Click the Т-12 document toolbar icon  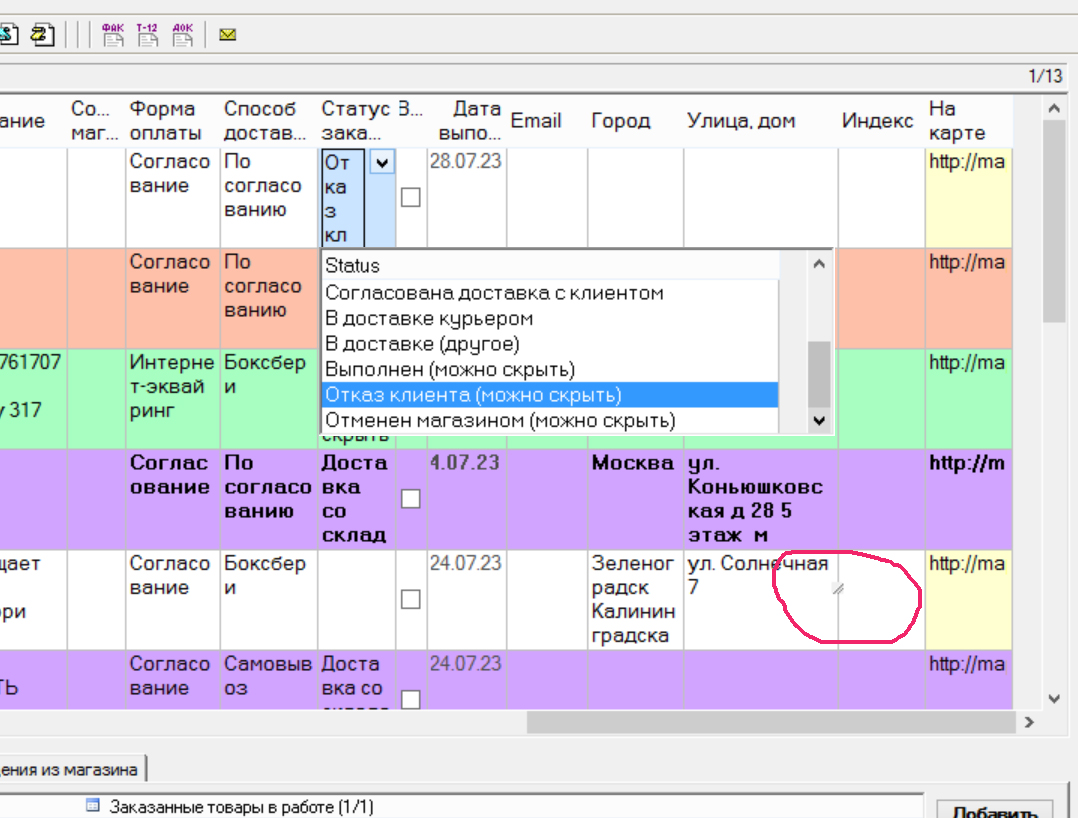[x=147, y=35]
